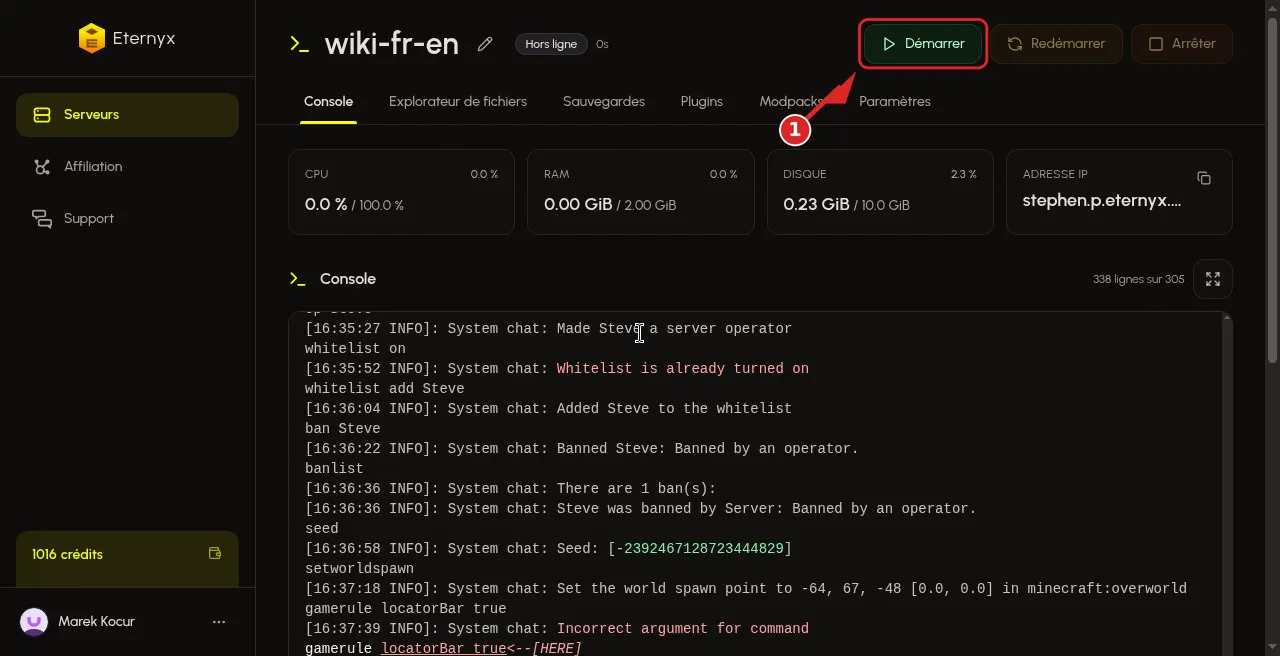Click the 'Made Steve a server operator' line

[x=548, y=329]
